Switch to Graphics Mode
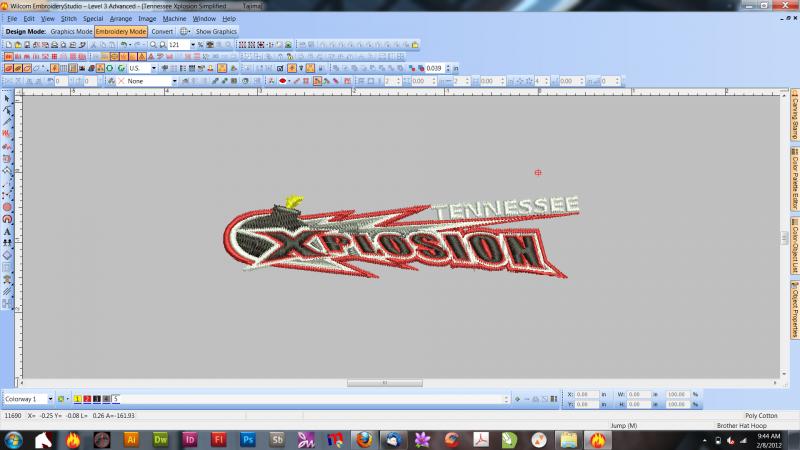 71,32
